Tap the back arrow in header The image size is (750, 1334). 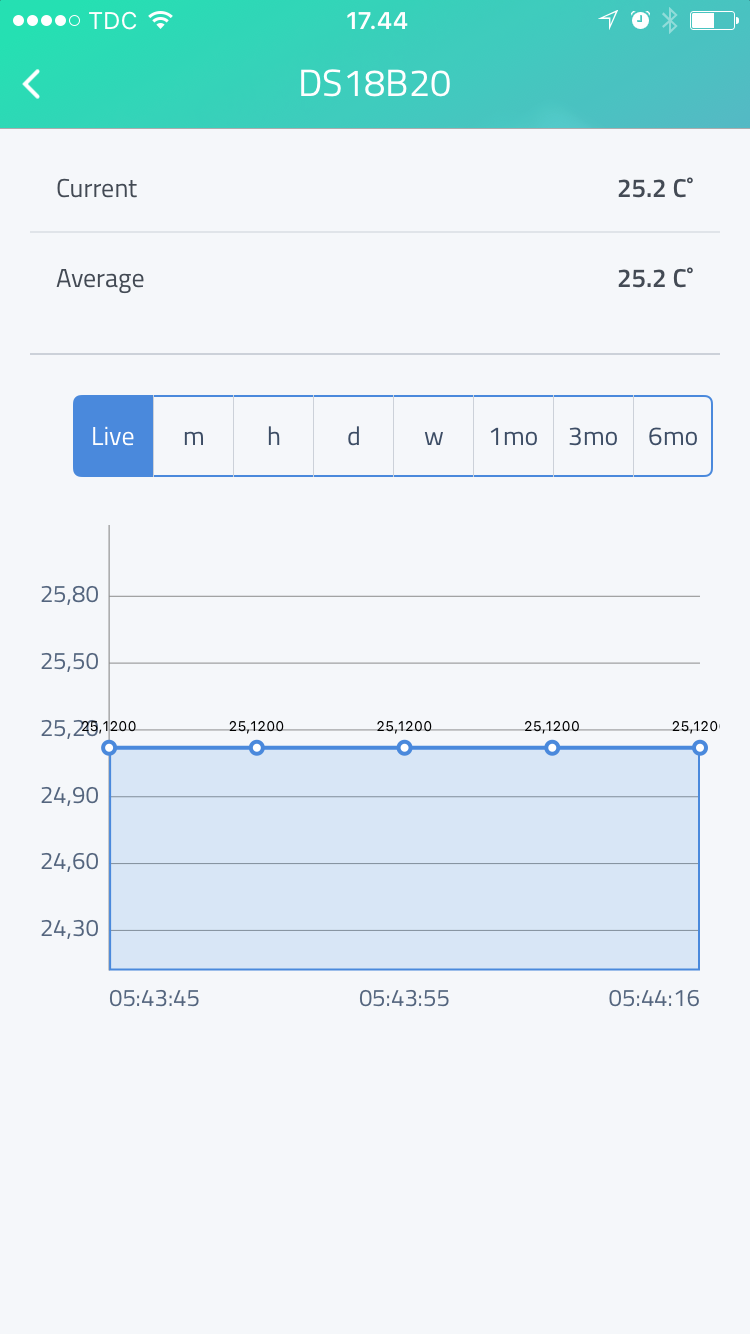pyautogui.click(x=32, y=84)
